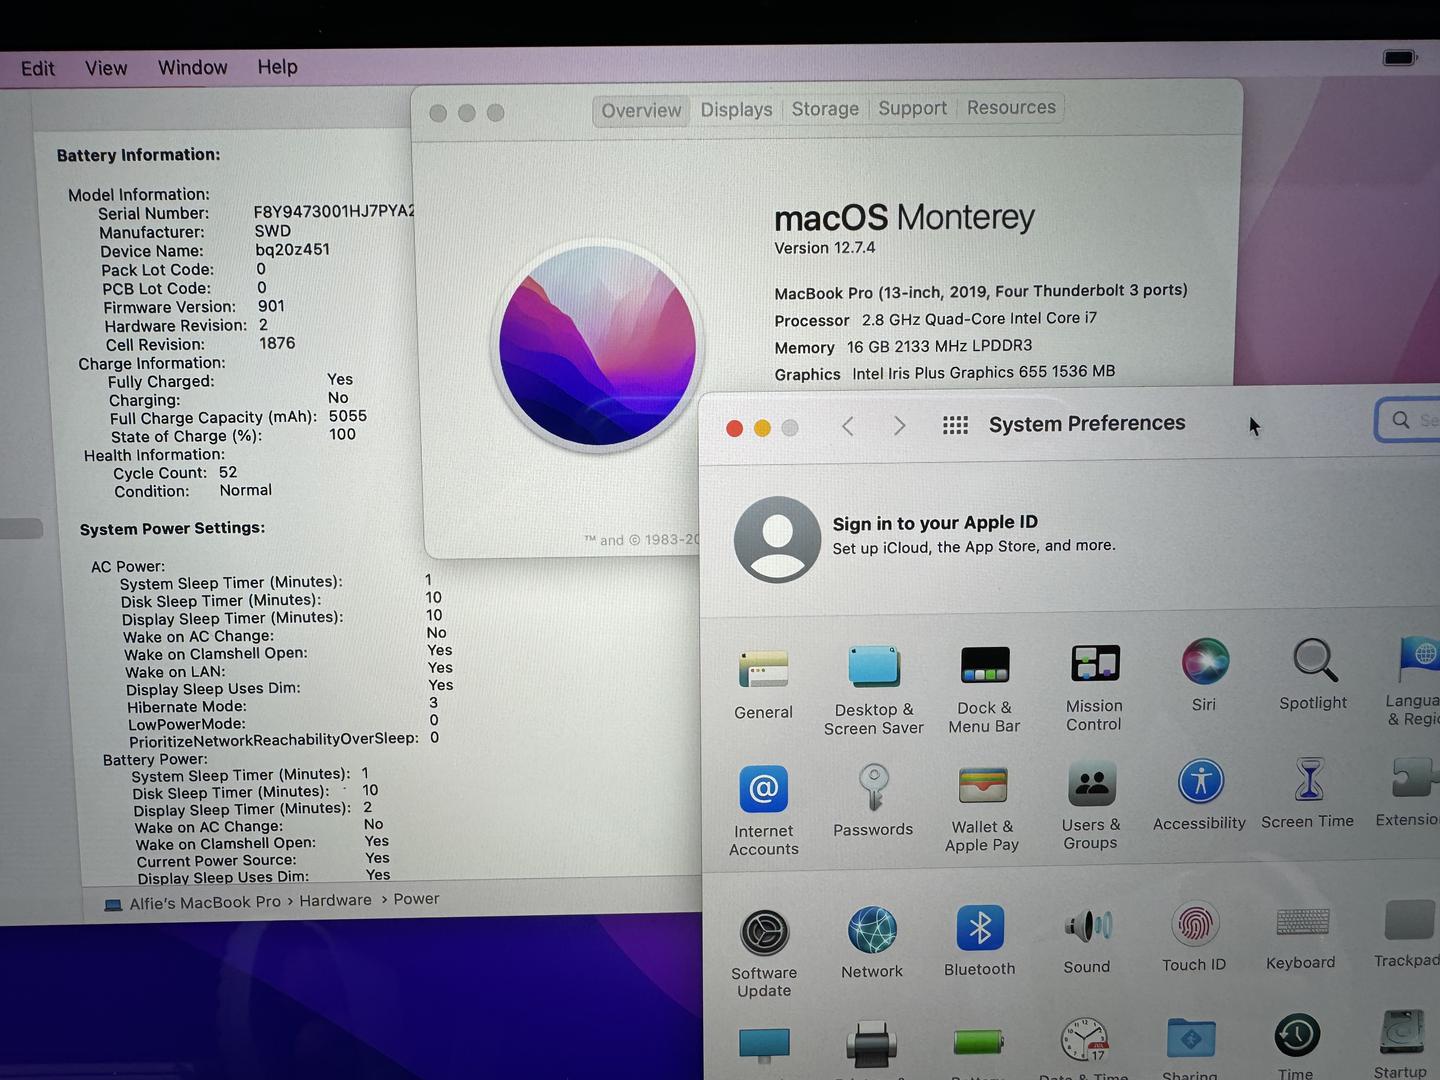Click the battery status menu bar icon
Image resolution: width=1440 pixels, height=1080 pixels.
point(1400,58)
